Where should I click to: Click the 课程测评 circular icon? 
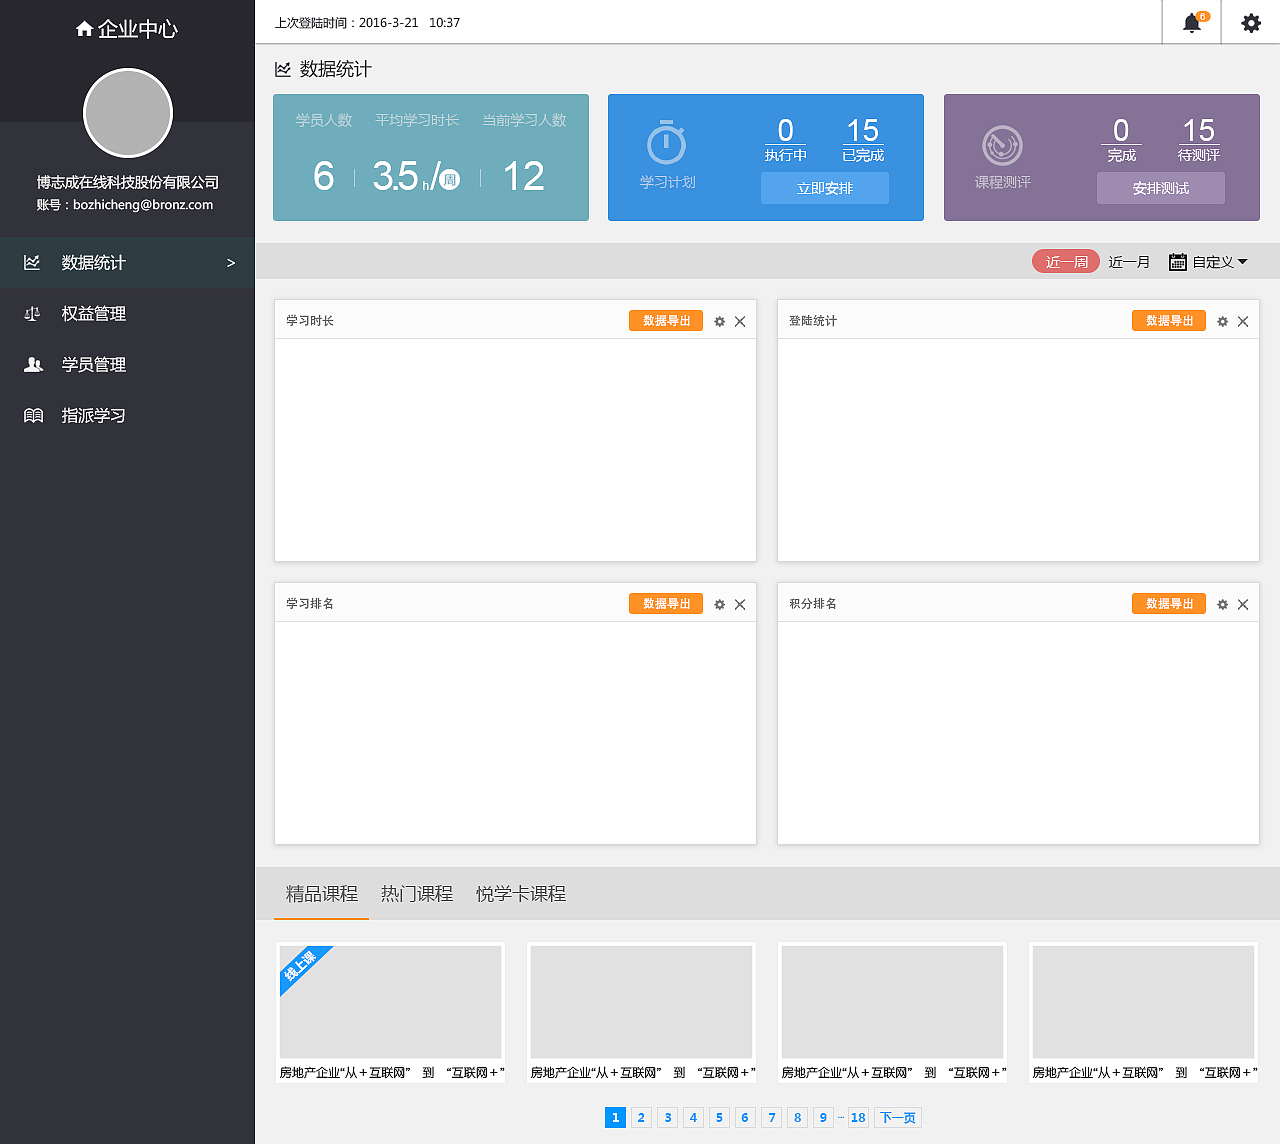(1002, 146)
